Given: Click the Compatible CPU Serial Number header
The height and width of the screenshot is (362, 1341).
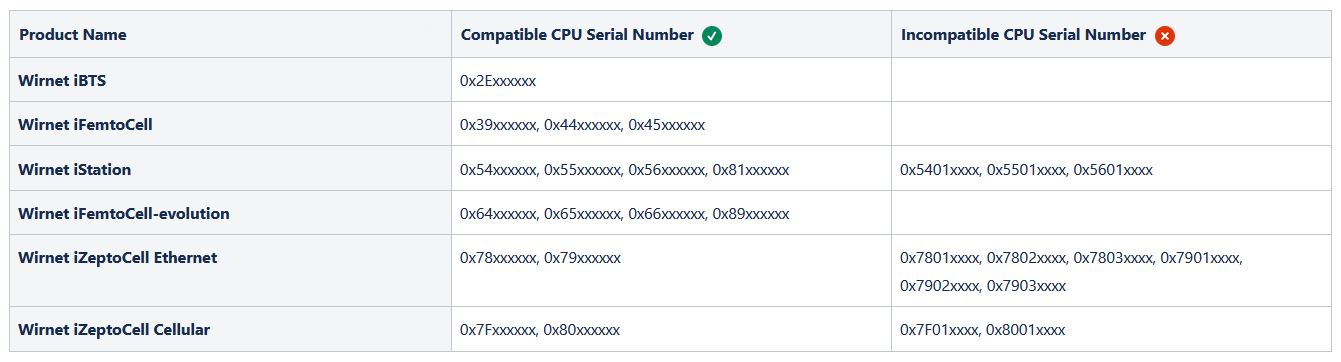Looking at the screenshot, I should [577, 35].
